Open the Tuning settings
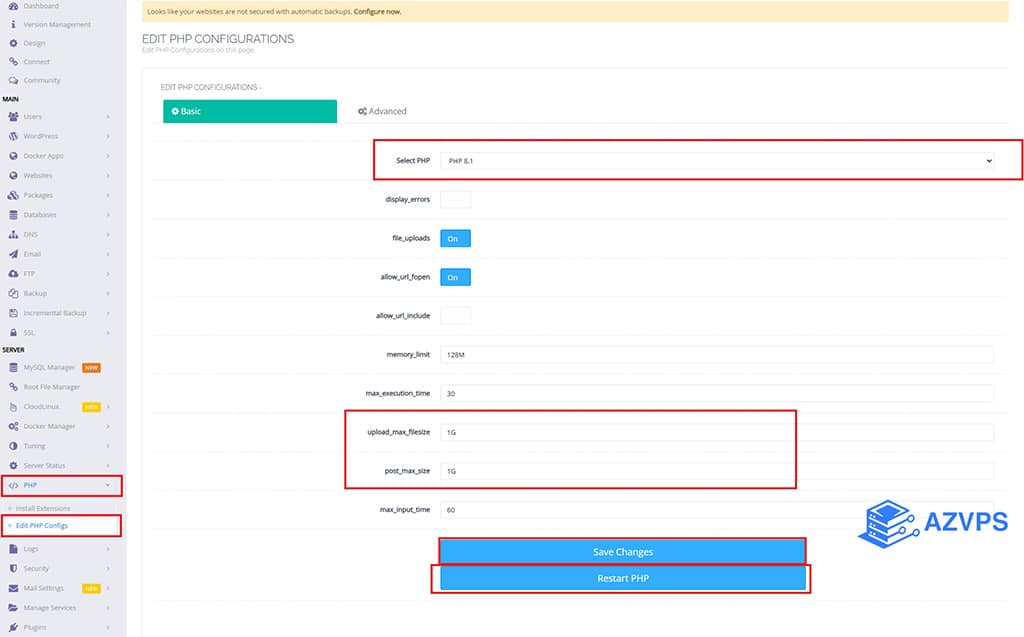The width and height of the screenshot is (1024, 637). [35, 447]
